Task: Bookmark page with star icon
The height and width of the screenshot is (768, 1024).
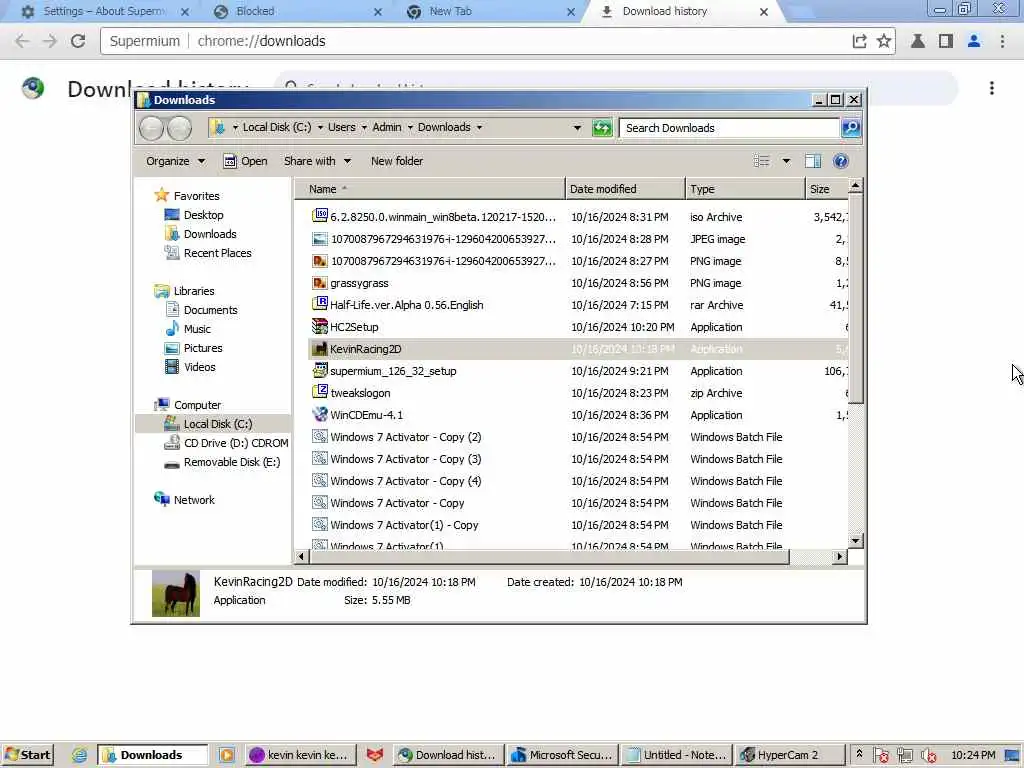Action: [884, 41]
